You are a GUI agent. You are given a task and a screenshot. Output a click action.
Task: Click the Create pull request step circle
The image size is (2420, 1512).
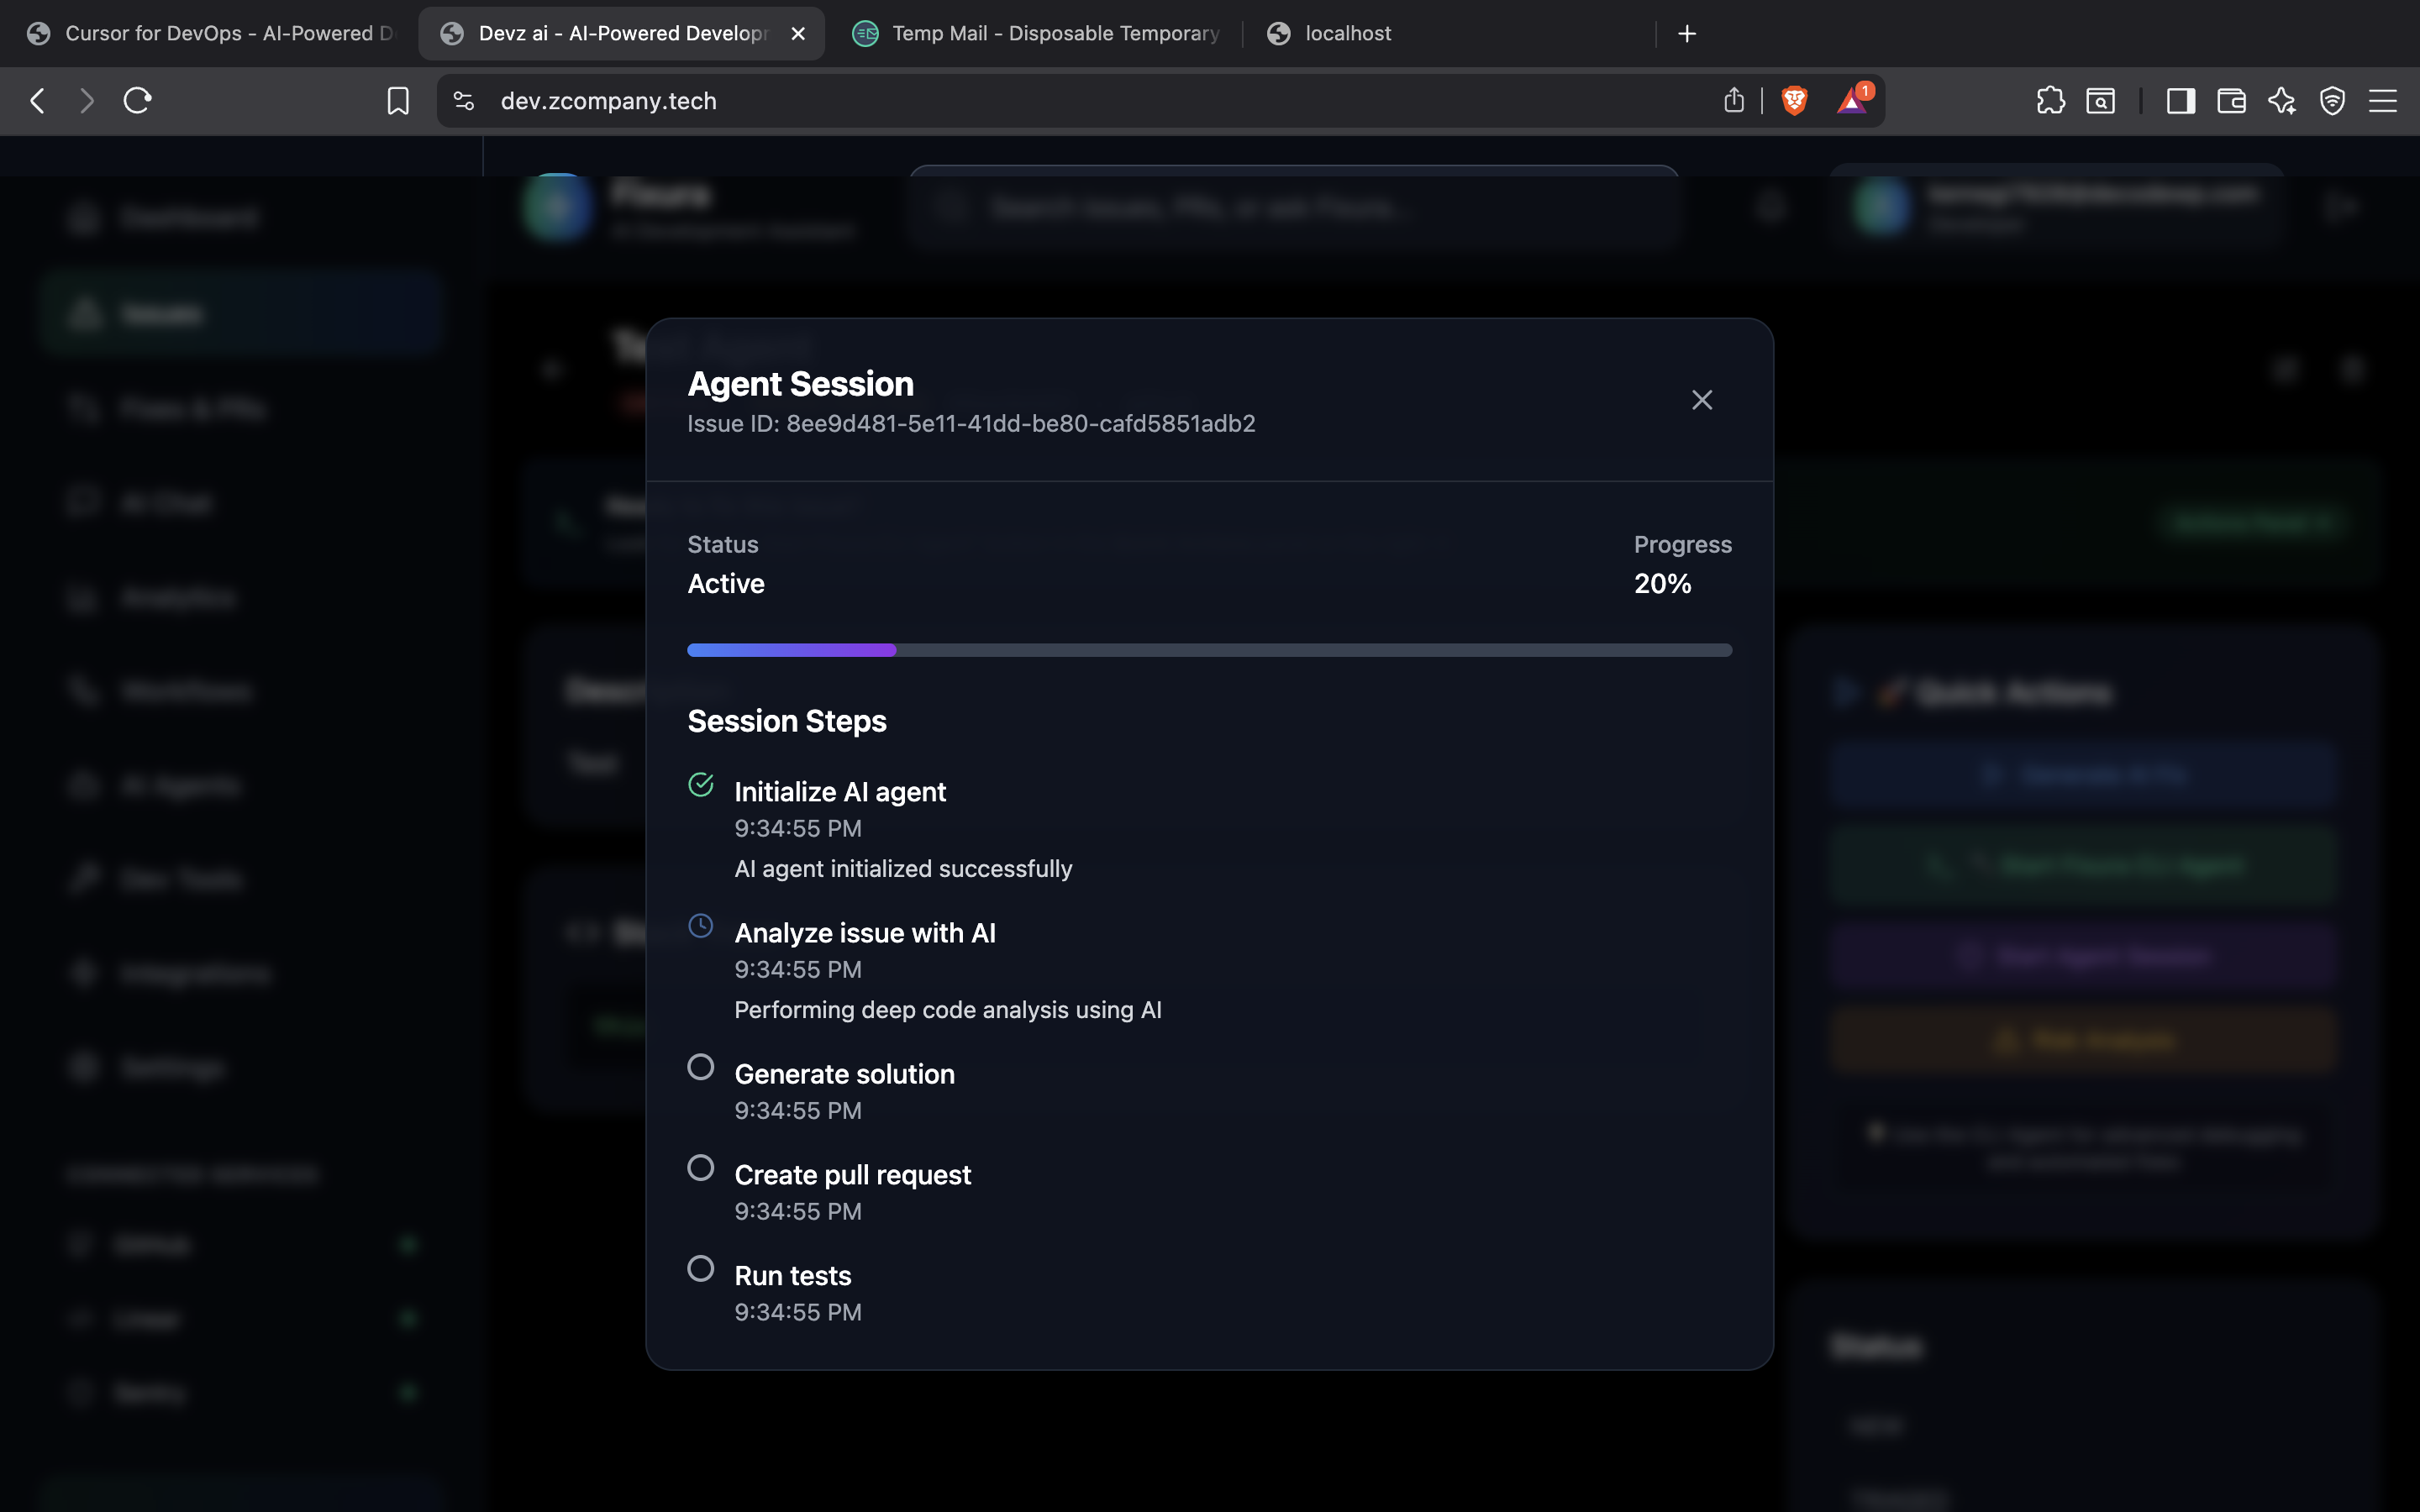(x=700, y=1168)
